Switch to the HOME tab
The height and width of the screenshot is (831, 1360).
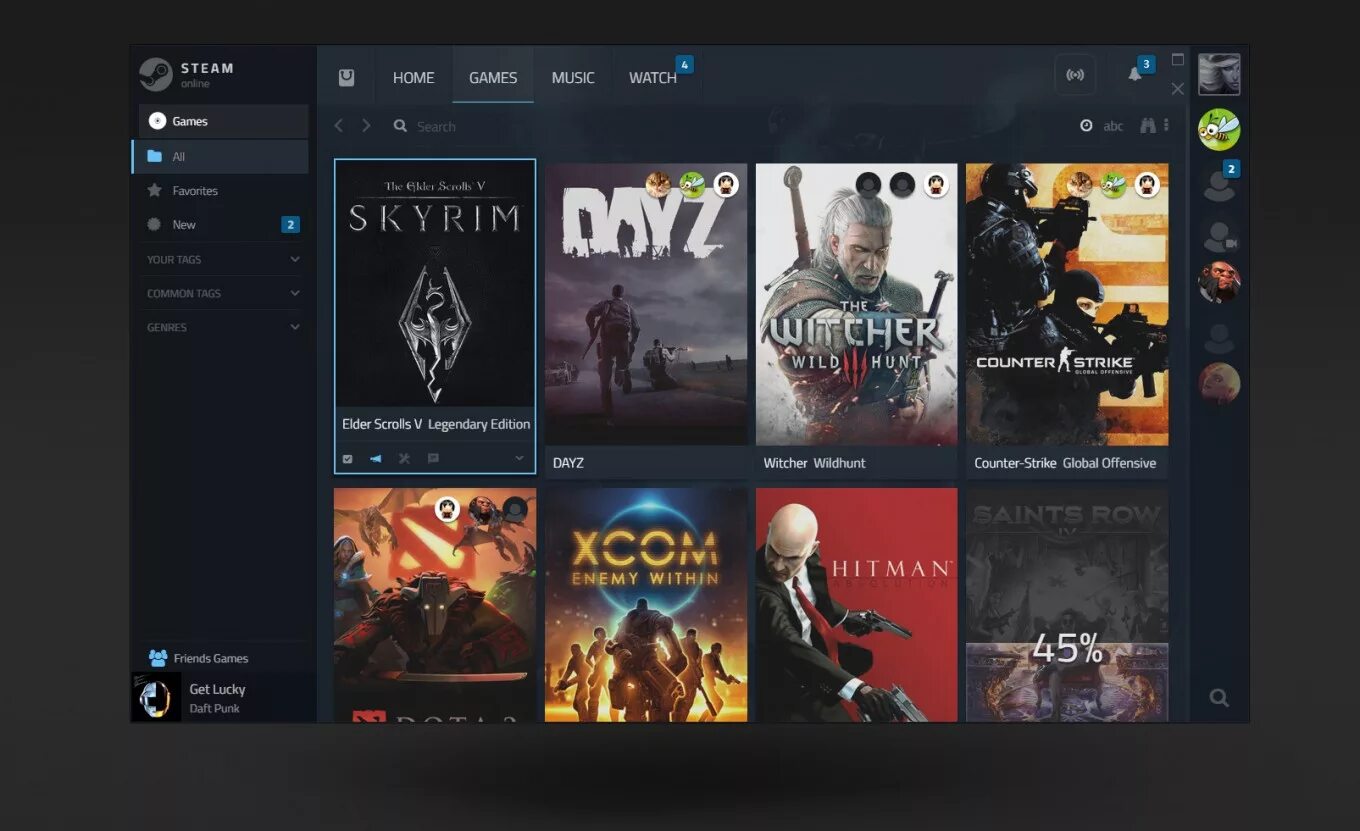point(413,77)
